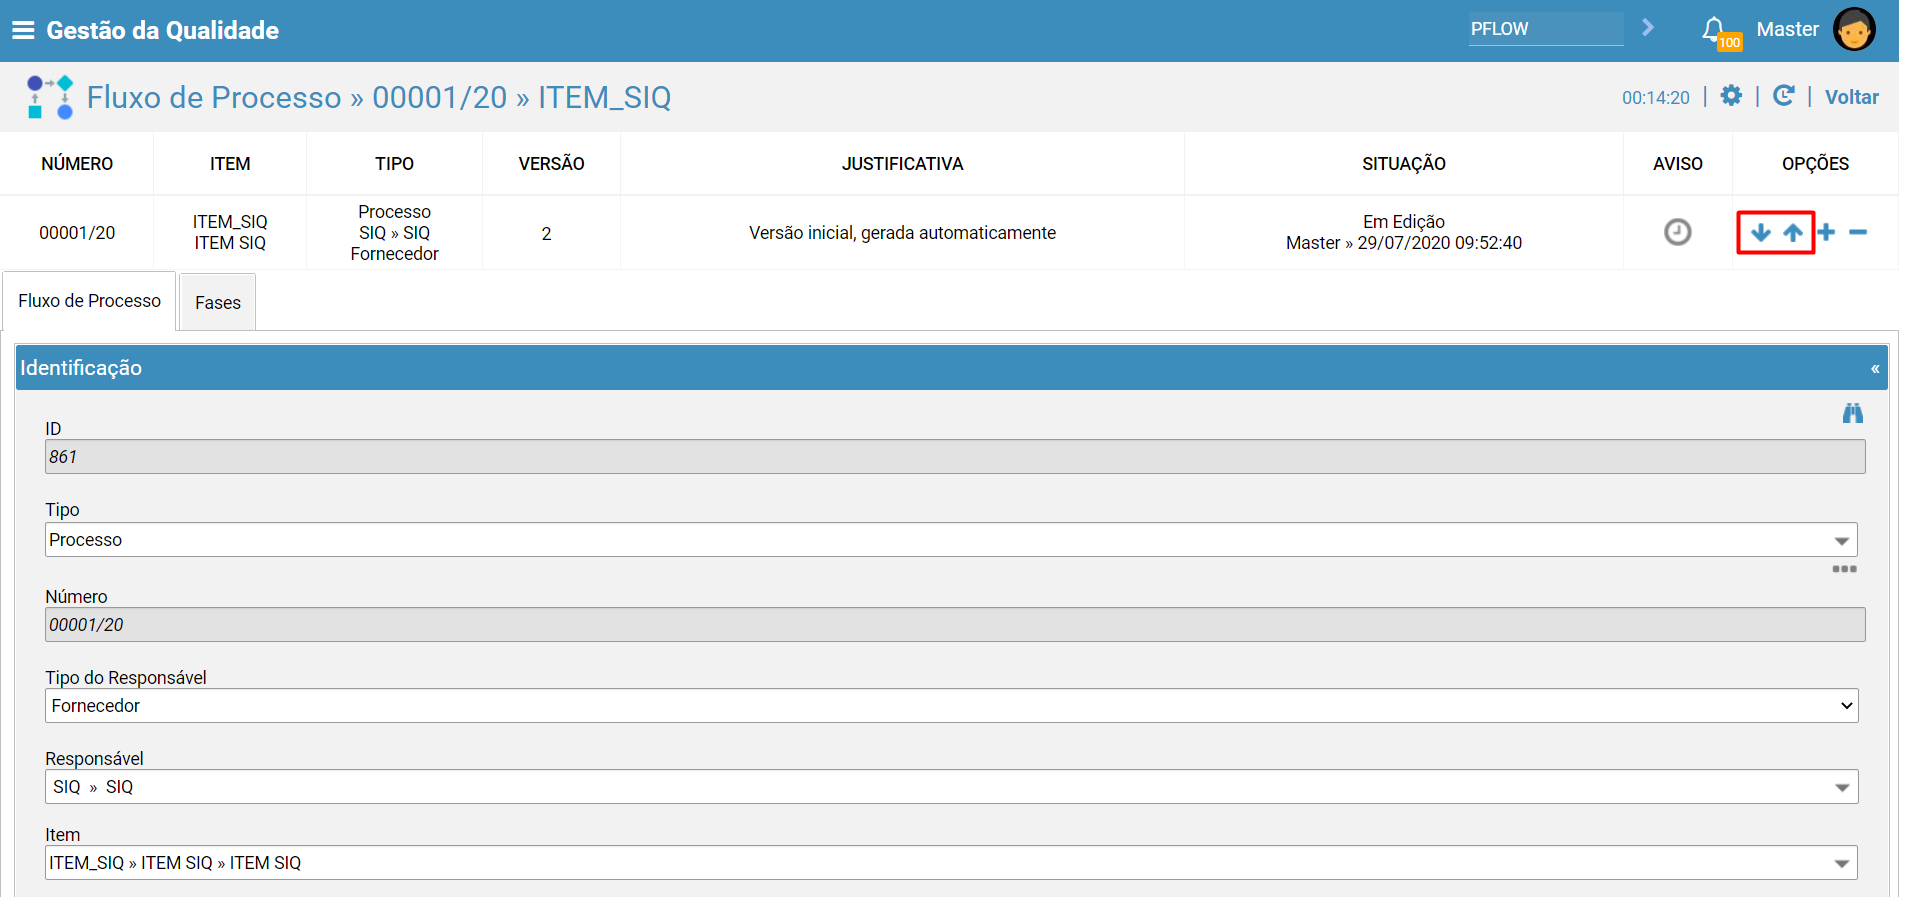The height and width of the screenshot is (903, 1919).
Task: Click the SITUAÇÃO column header
Action: 1403,164
